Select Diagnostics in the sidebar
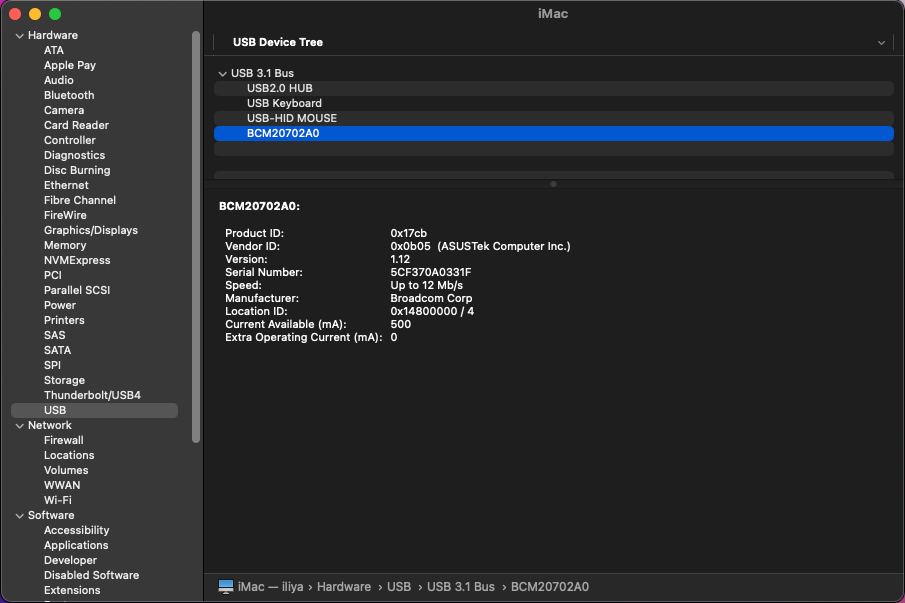The image size is (905, 603). (x=74, y=155)
